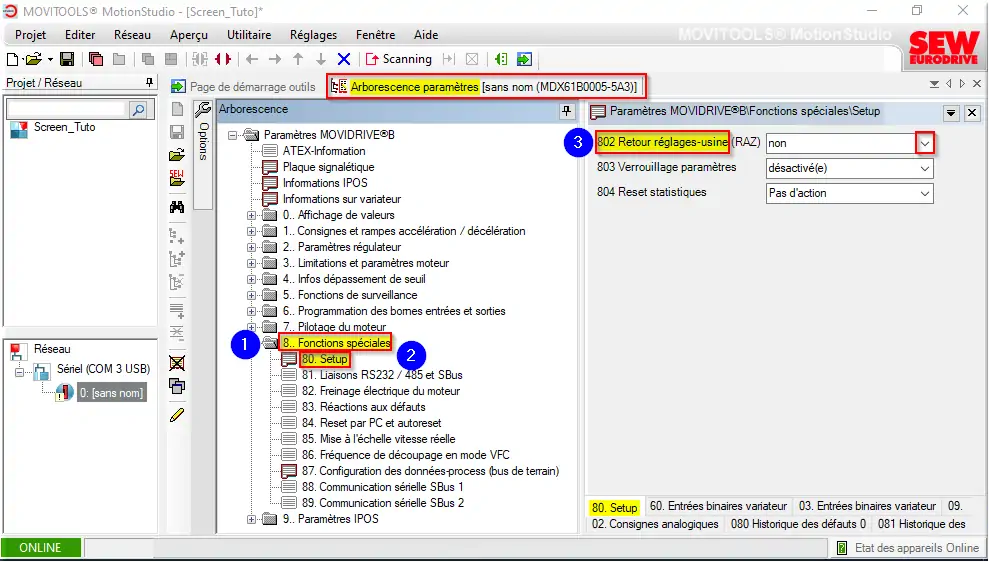Pin the Arborescence panel
This screenshot has width=989, height=562.
[x=566, y=111]
